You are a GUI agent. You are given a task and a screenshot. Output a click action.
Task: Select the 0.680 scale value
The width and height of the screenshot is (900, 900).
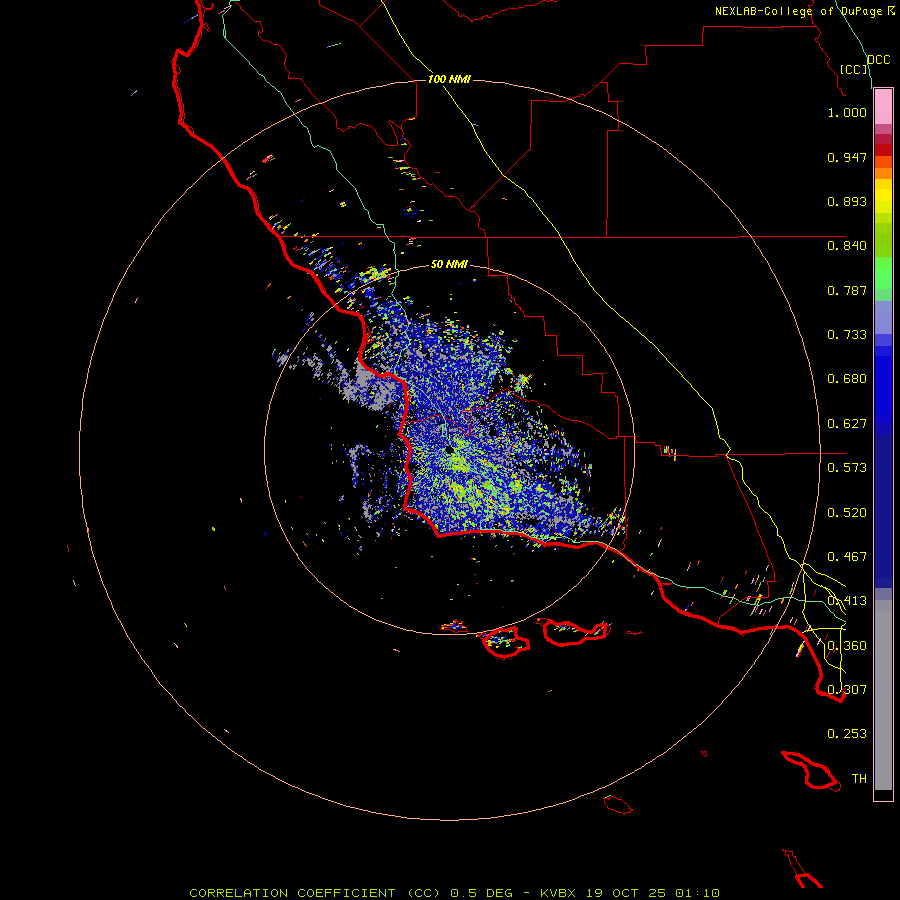pyautogui.click(x=847, y=379)
